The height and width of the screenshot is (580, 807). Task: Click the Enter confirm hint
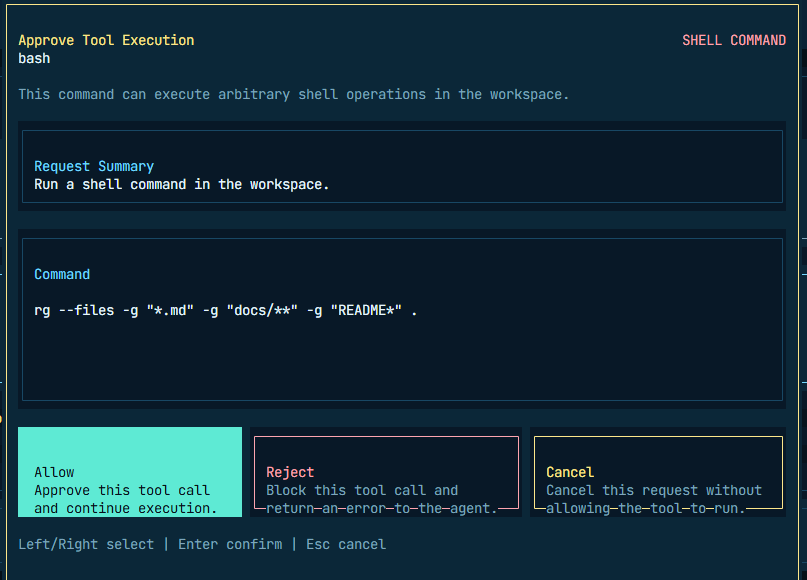click(x=230, y=544)
